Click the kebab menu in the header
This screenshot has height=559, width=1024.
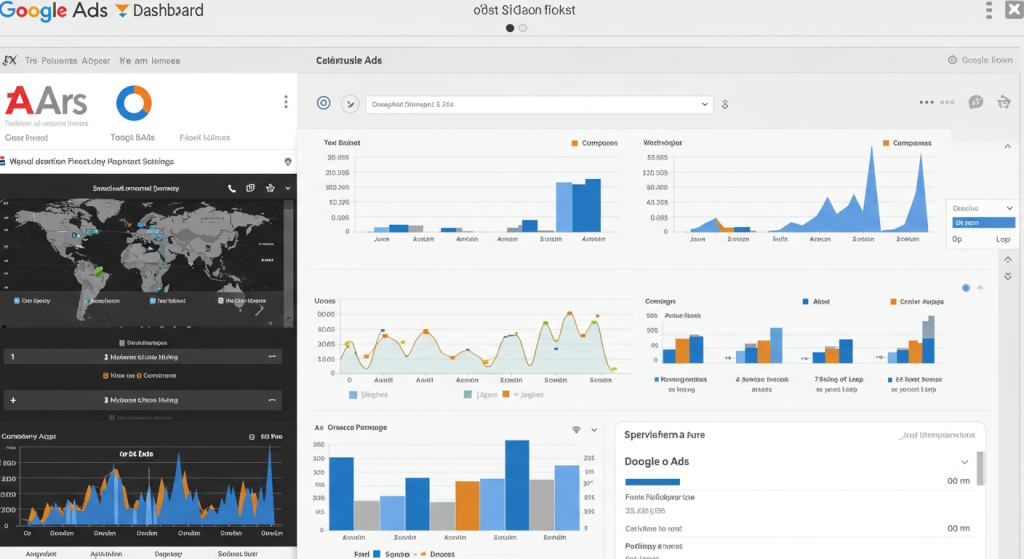(989, 10)
